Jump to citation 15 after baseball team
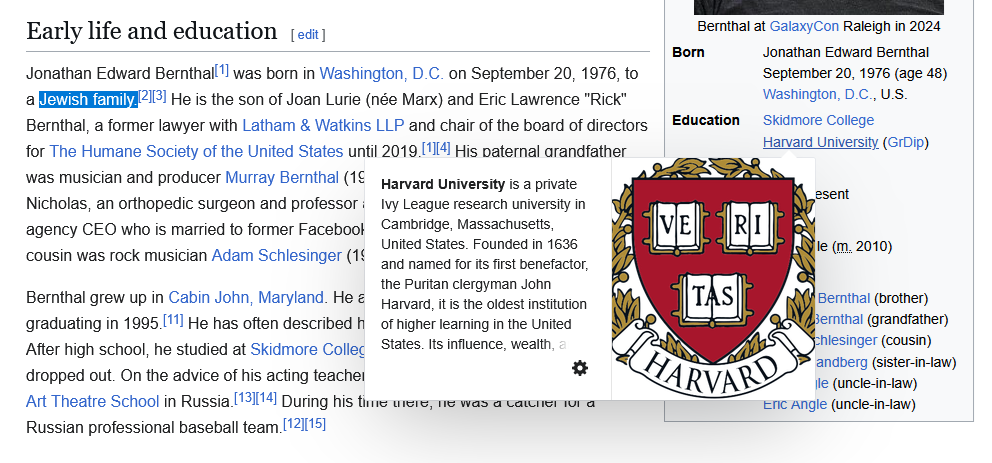This screenshot has height=463, width=992. click(x=315, y=423)
